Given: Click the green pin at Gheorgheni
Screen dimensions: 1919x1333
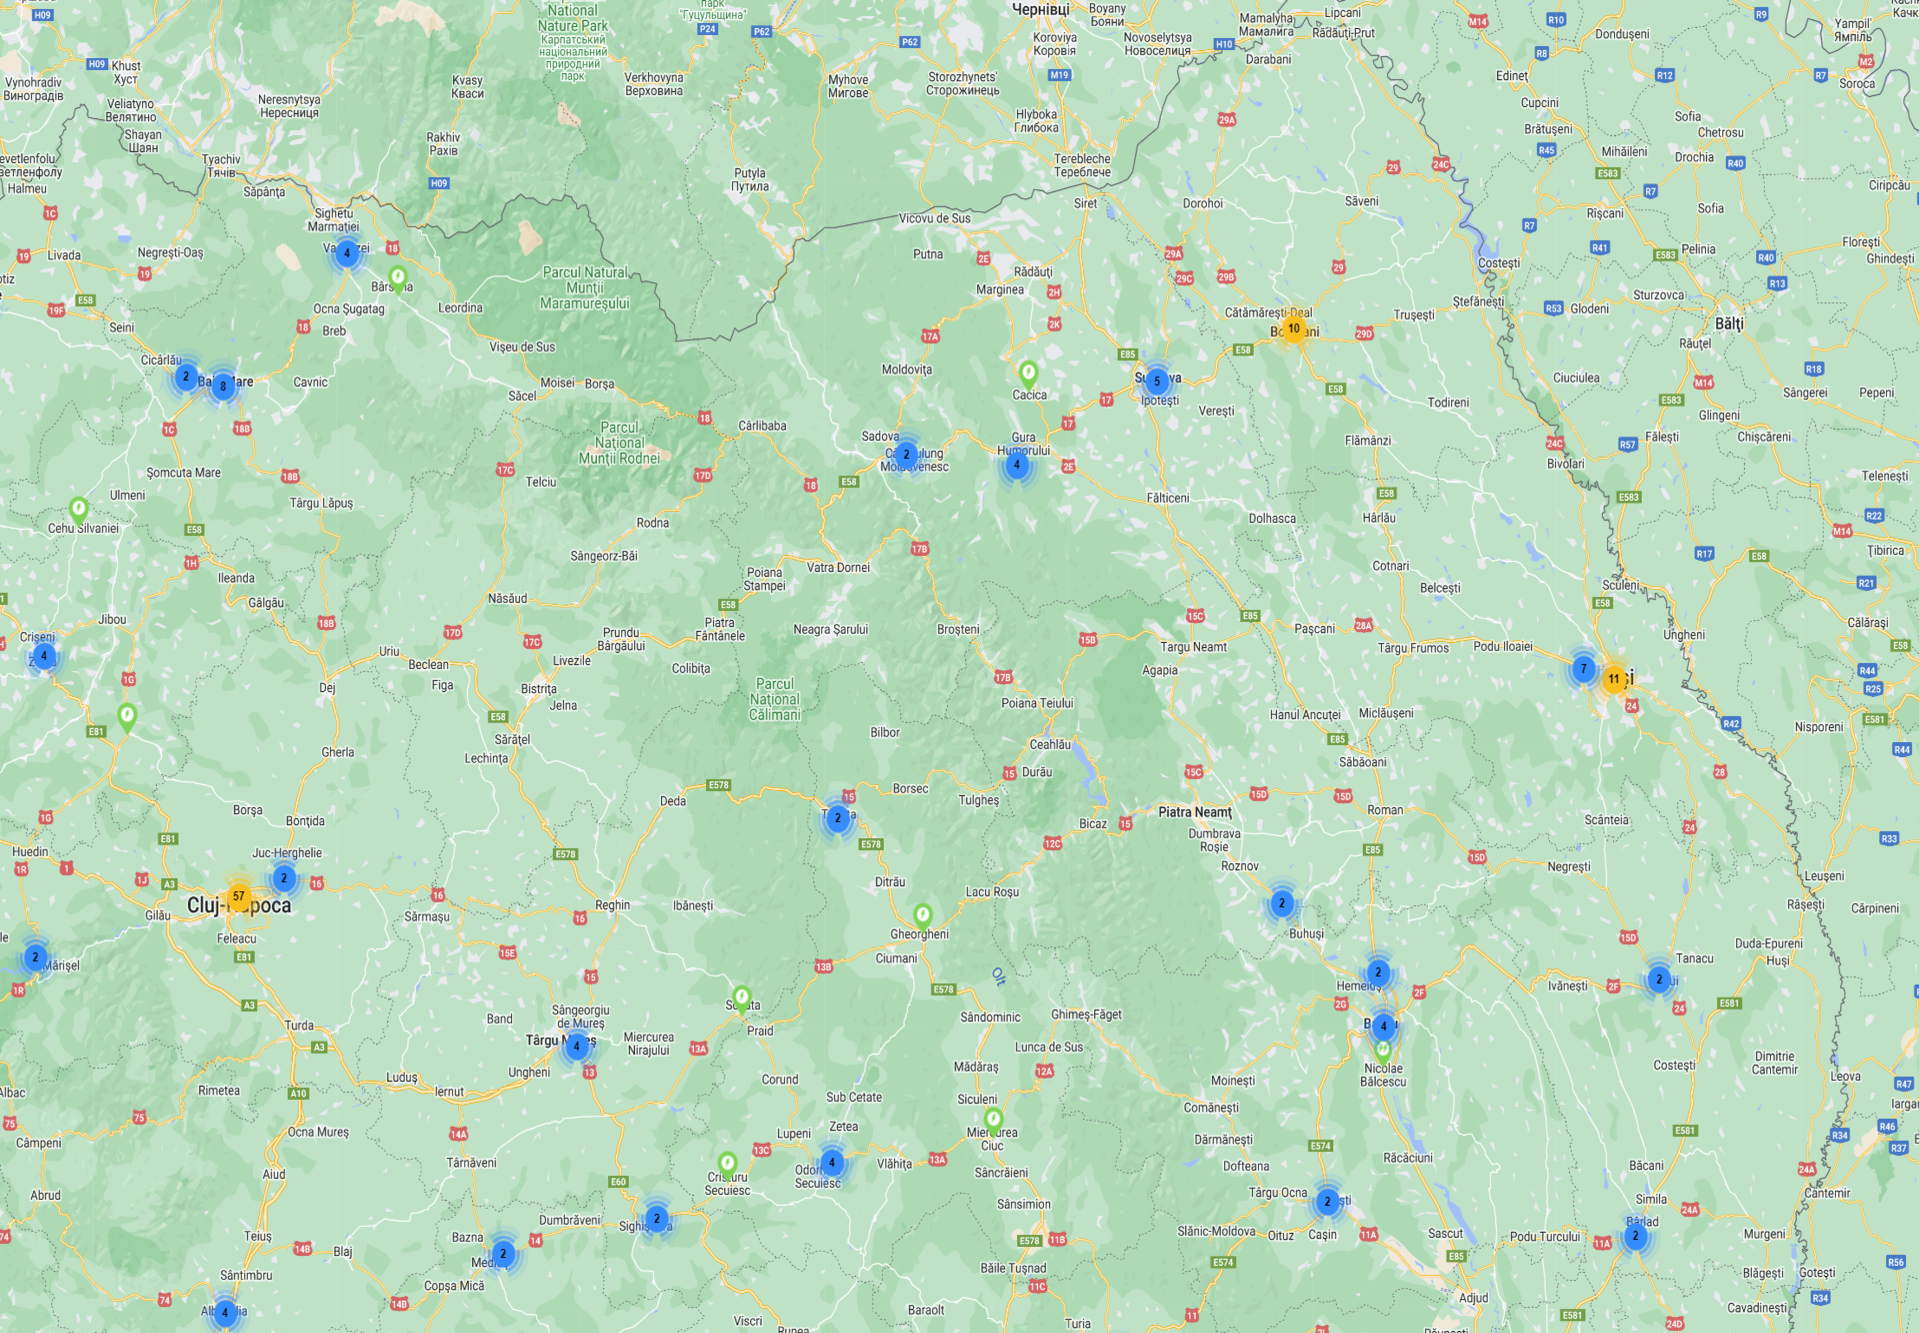Looking at the screenshot, I should tap(922, 914).
